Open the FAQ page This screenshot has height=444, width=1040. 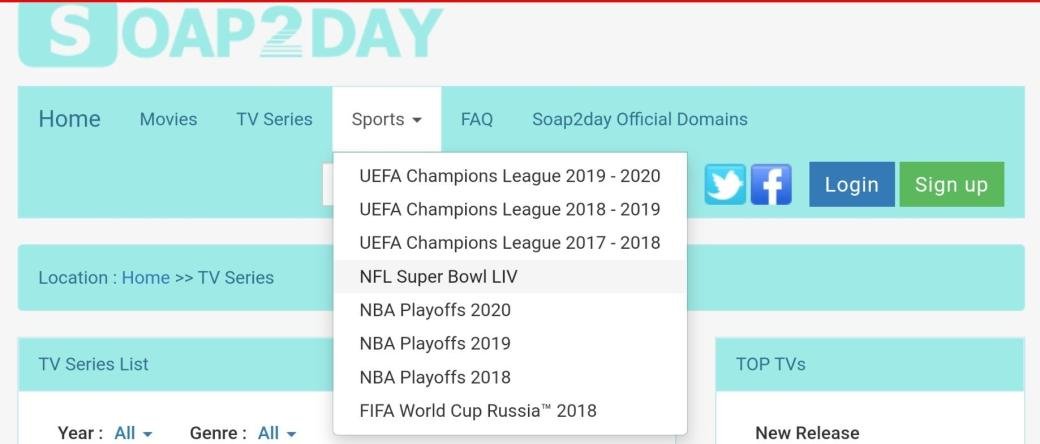477,120
